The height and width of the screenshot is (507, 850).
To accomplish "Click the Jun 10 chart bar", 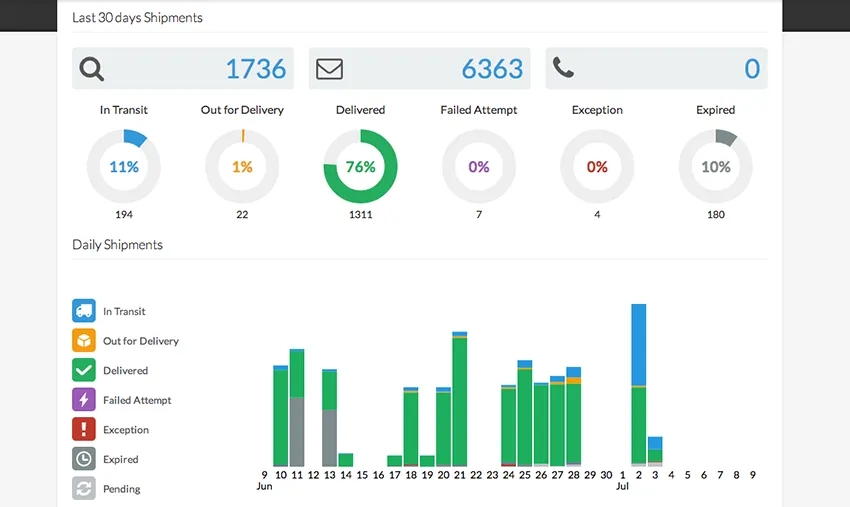I will click(281, 416).
